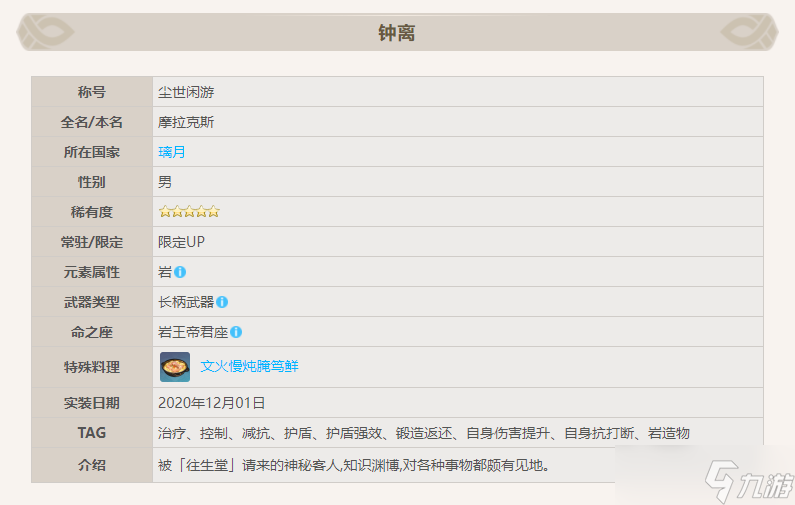
Task: Click the five-star rarity rating
Action: (x=189, y=212)
